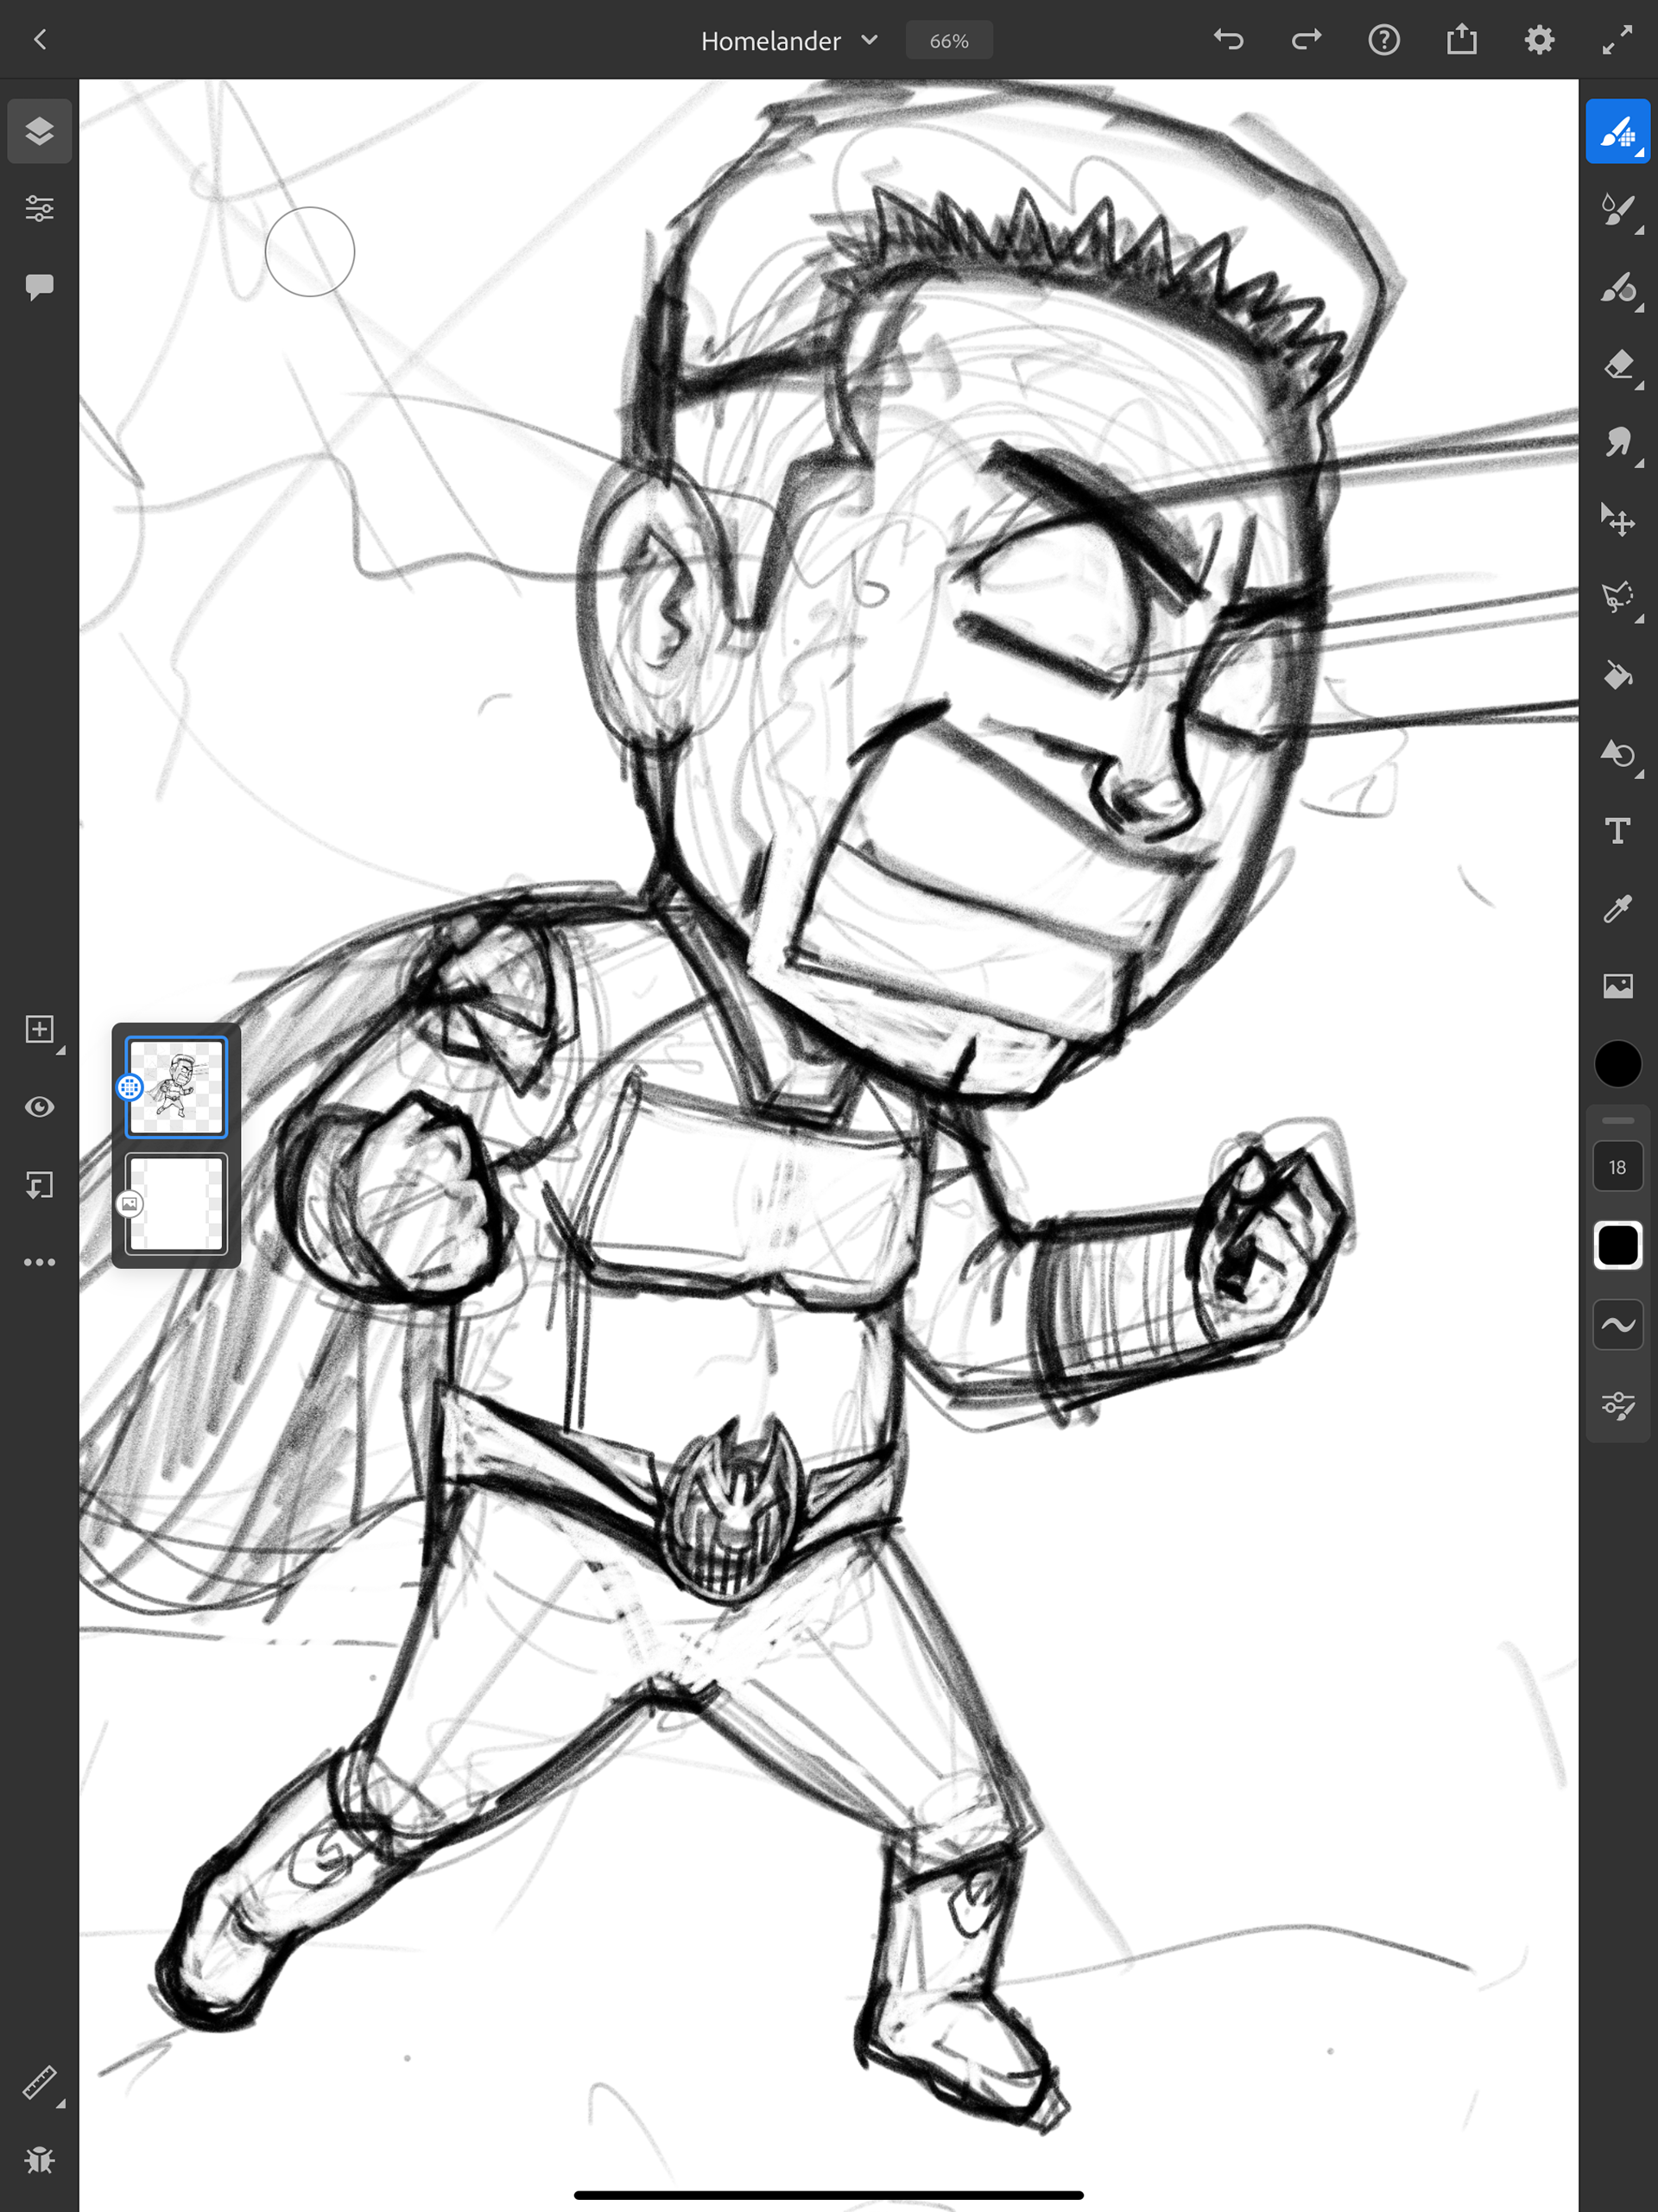Open the Add Layer options menu
The image size is (1658, 2212).
click(x=39, y=1029)
